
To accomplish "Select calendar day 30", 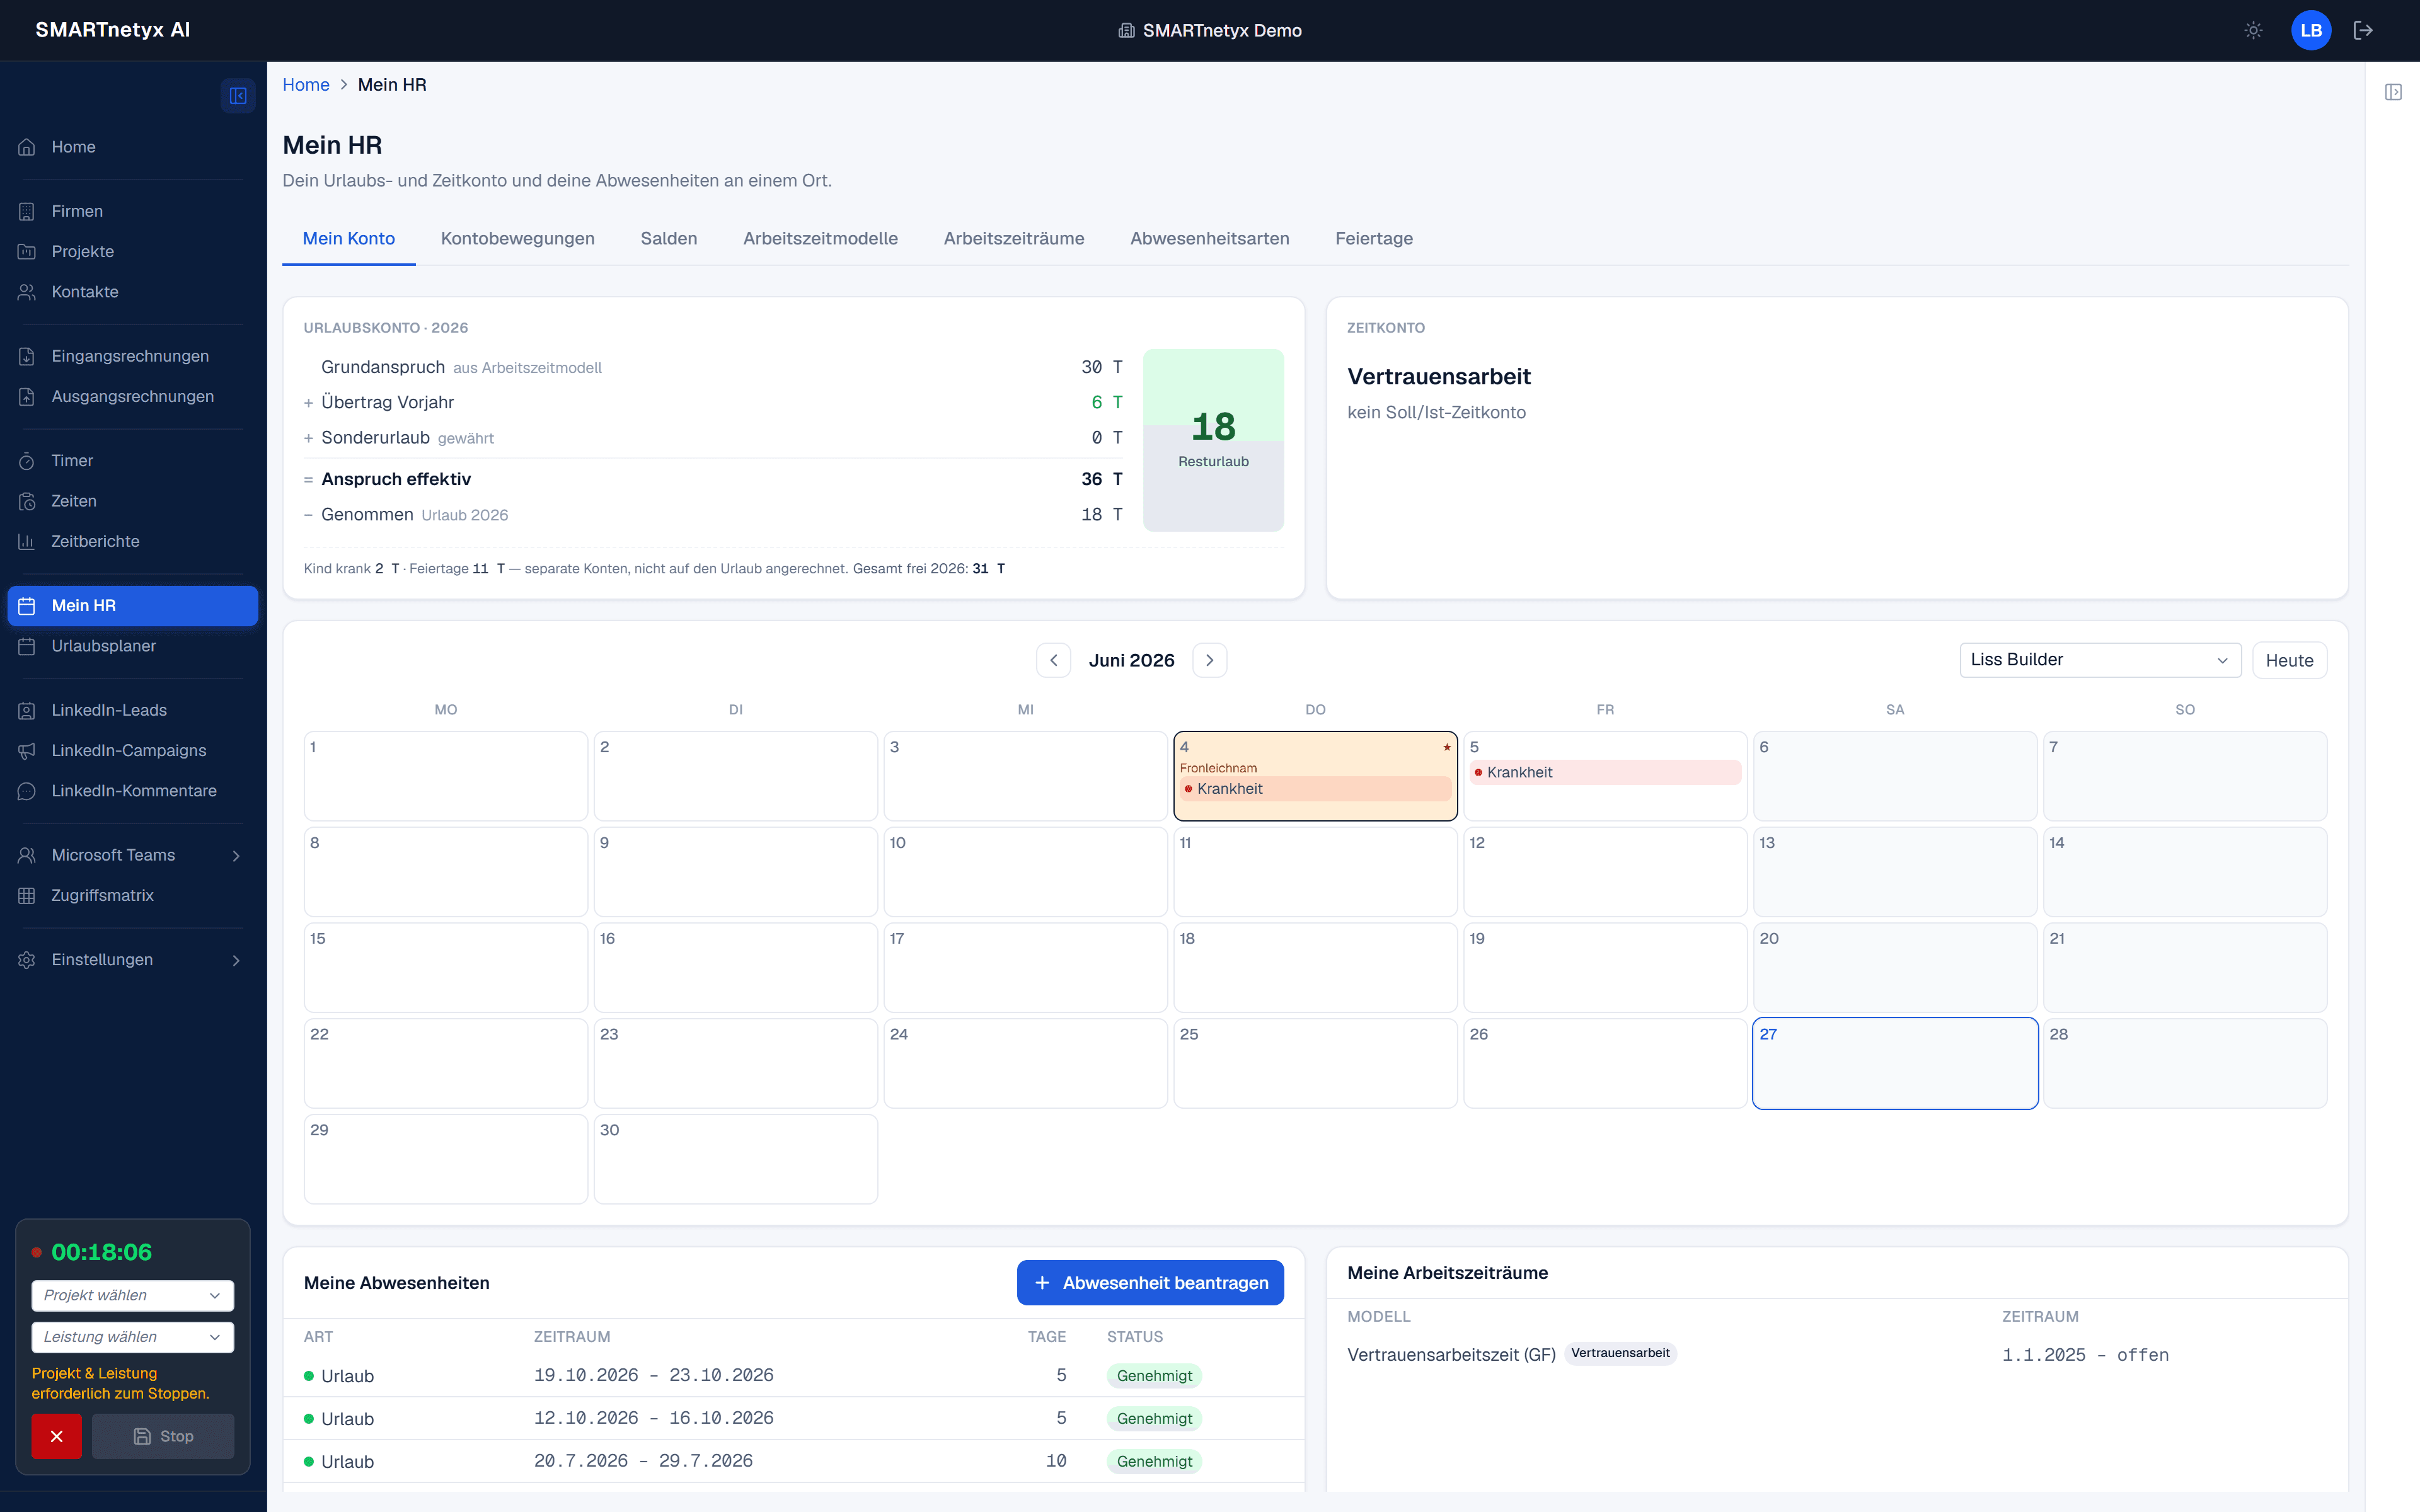I will [x=736, y=1159].
